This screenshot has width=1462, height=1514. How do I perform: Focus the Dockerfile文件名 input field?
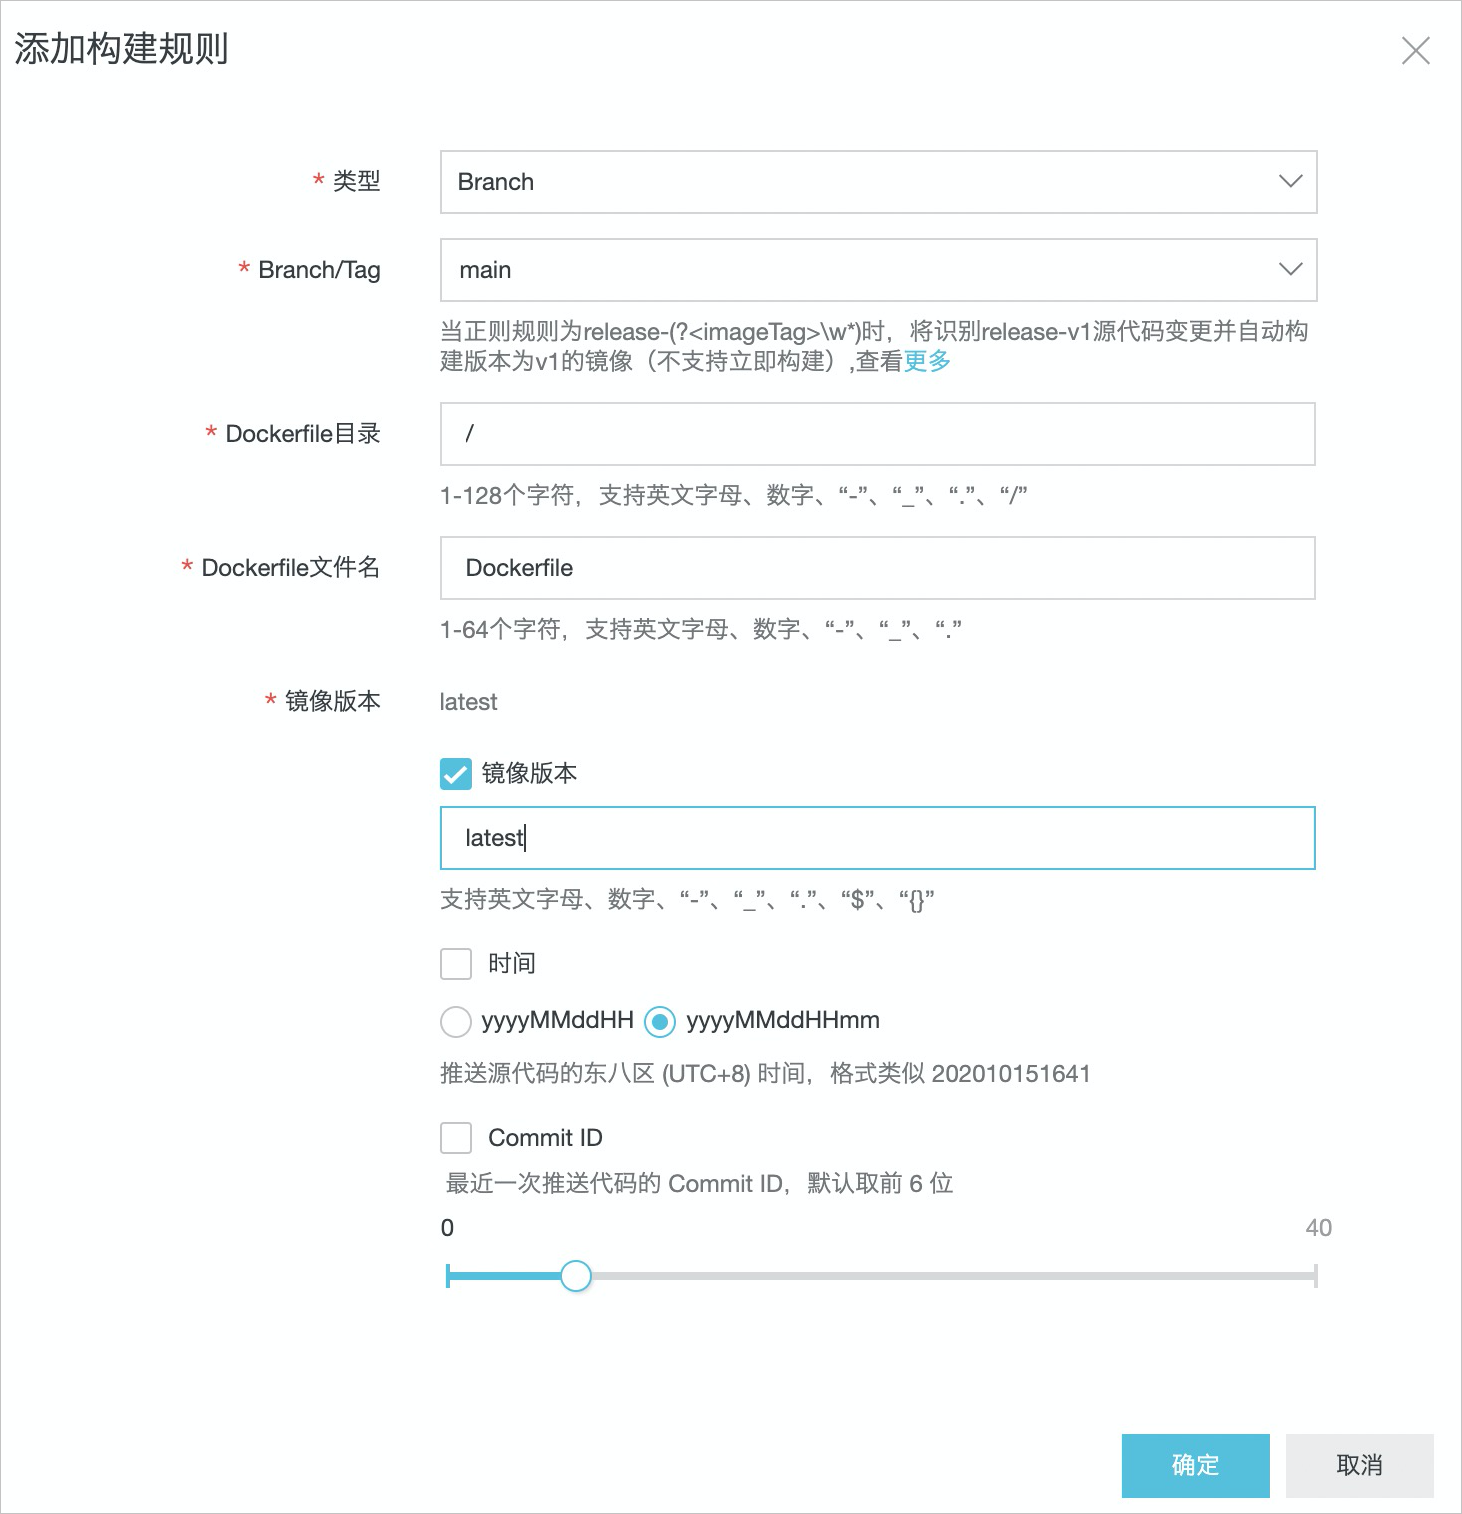tap(878, 568)
